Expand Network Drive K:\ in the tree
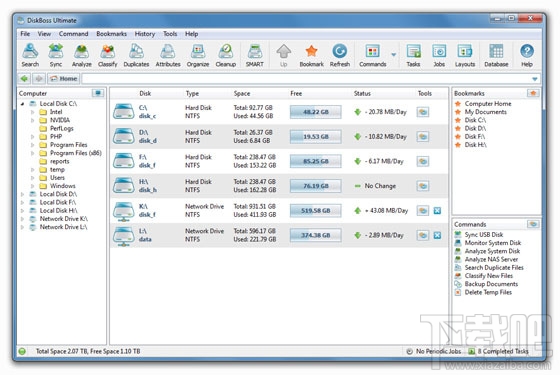The width and height of the screenshot is (560, 375). (22, 219)
